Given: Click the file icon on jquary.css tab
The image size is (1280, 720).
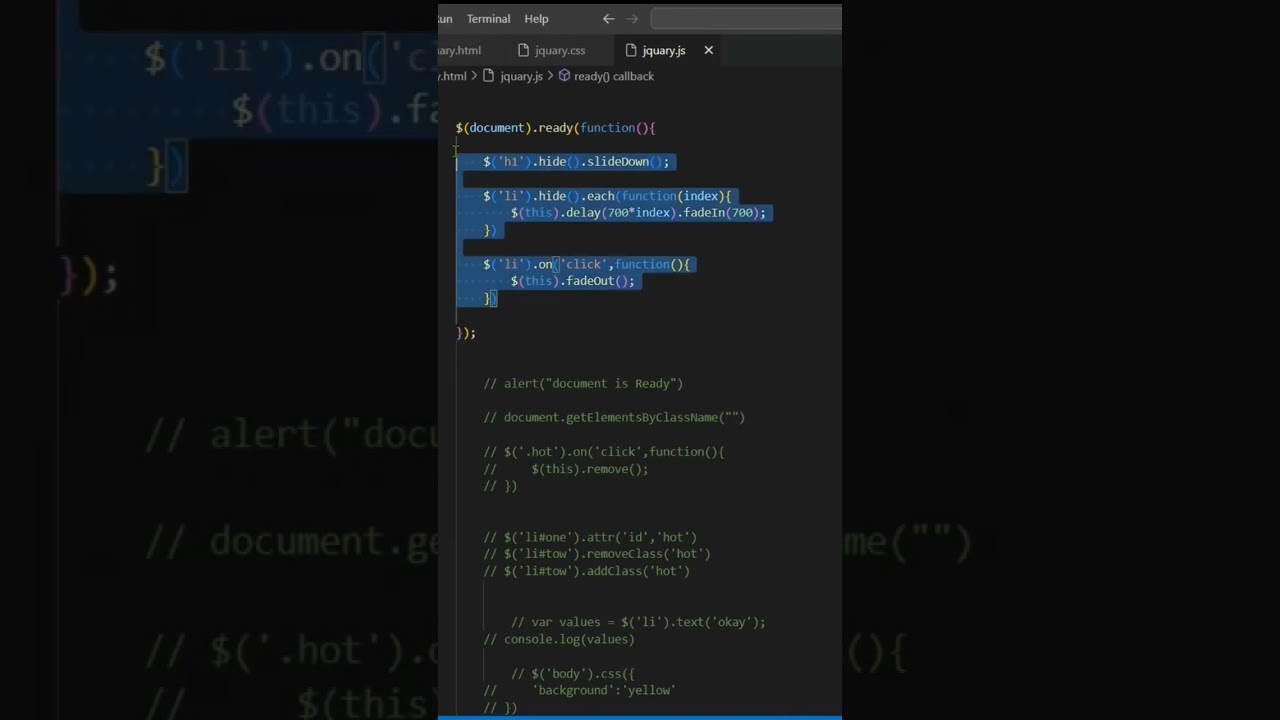Looking at the screenshot, I should pos(523,50).
